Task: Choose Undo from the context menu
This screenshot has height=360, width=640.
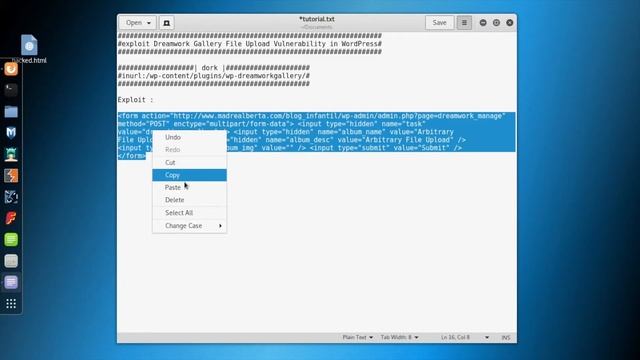Action: click(189, 137)
